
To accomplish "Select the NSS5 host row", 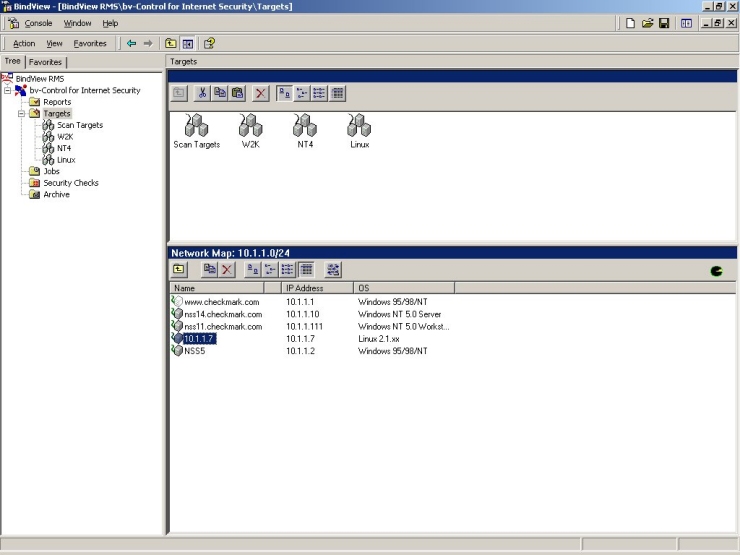I will pyautogui.click(x=311, y=351).
